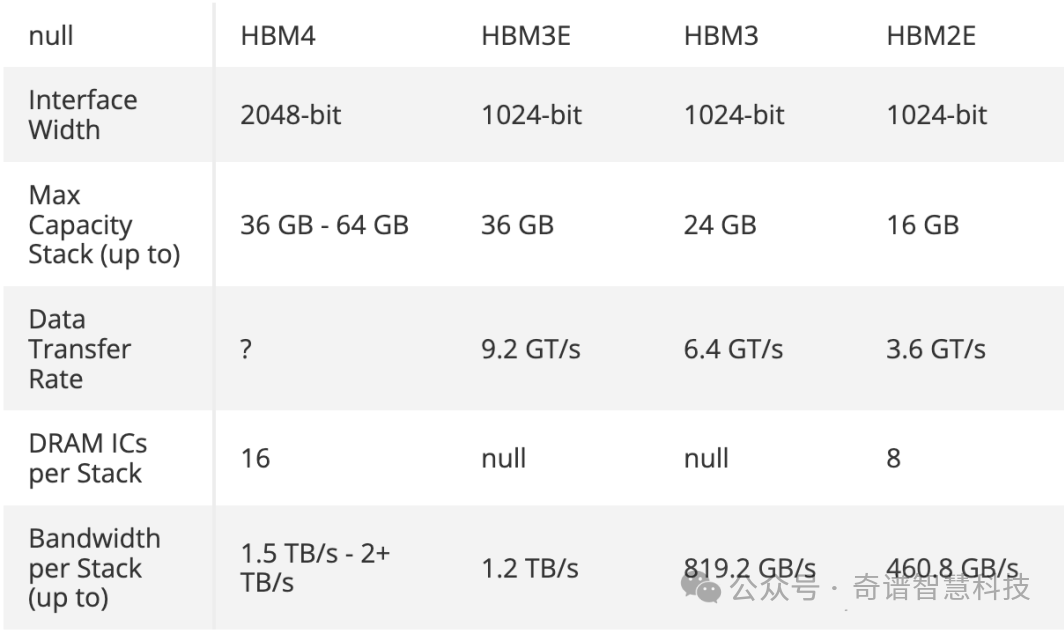This screenshot has width=1064, height=630.
Task: Click the 奇谱智慧科技 watermark text
Action: [x=941, y=587]
